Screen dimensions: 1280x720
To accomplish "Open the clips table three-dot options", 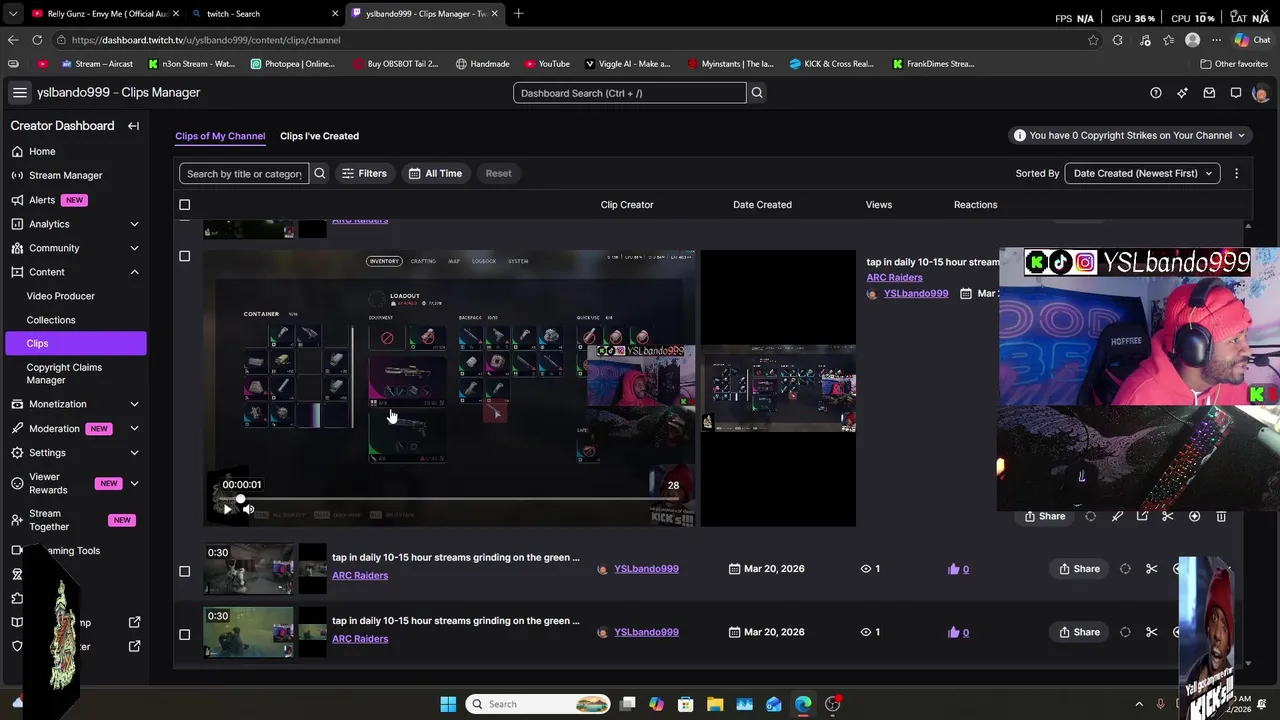I will pyautogui.click(x=1236, y=173).
